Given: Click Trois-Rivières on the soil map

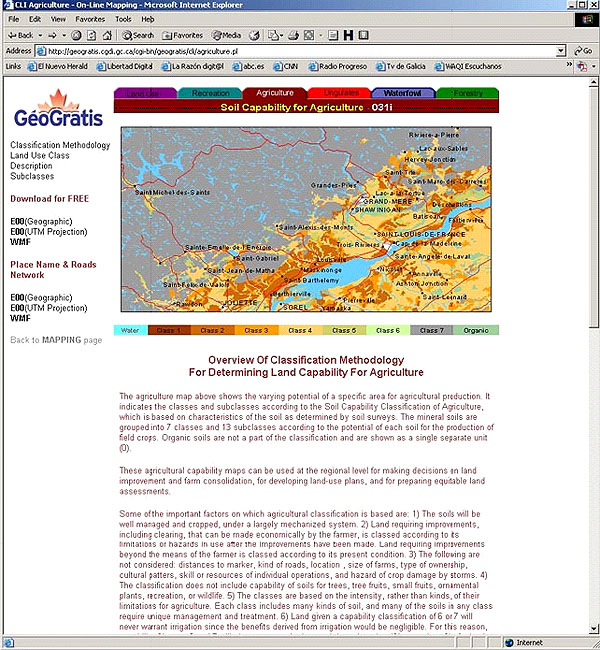Looking at the screenshot, I should pyautogui.click(x=357, y=243).
